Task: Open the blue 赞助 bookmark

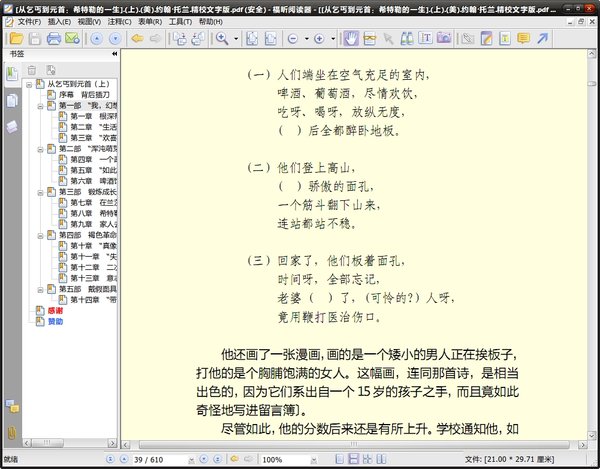Action: (55, 321)
